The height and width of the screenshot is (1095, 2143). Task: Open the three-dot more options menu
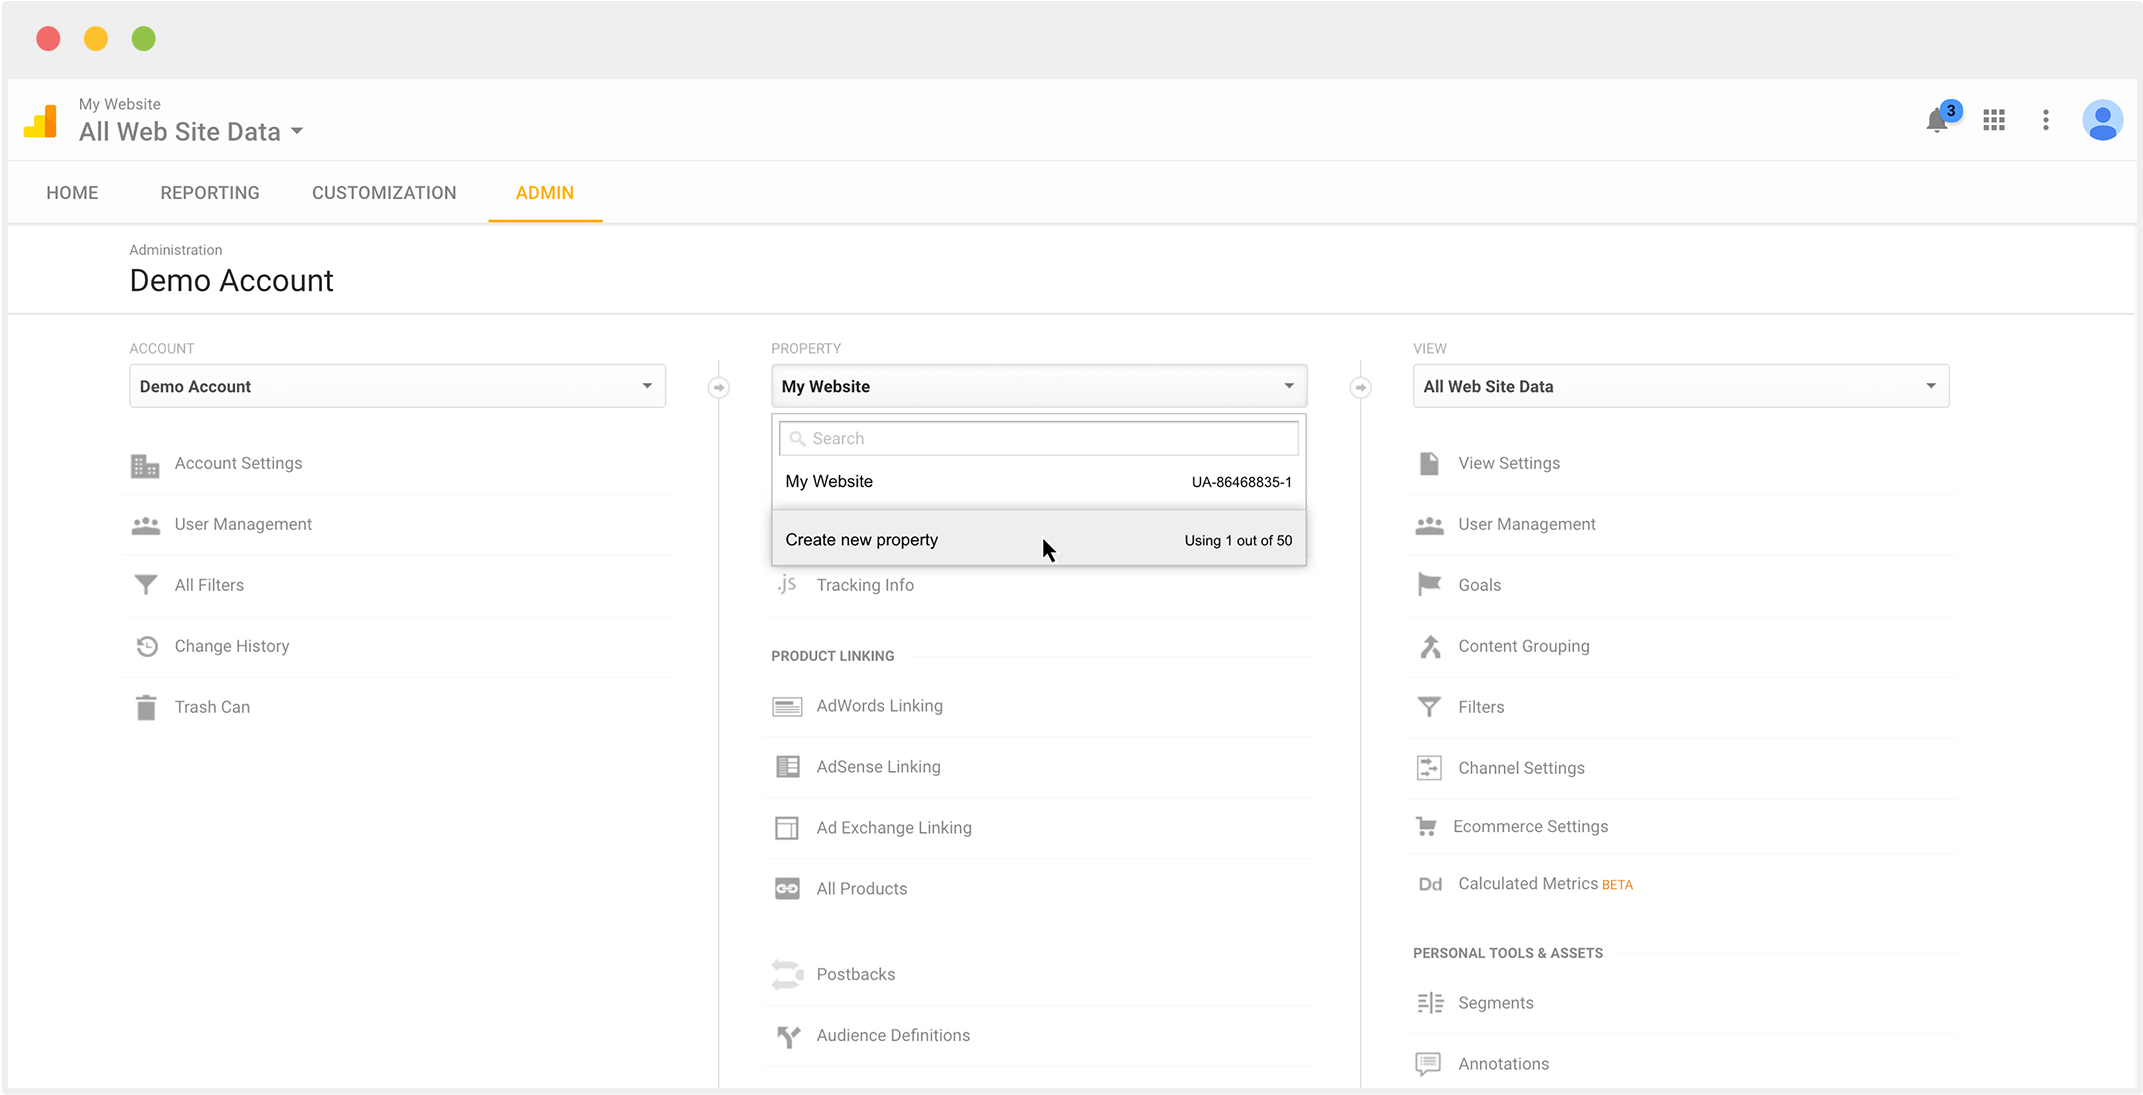point(2046,120)
